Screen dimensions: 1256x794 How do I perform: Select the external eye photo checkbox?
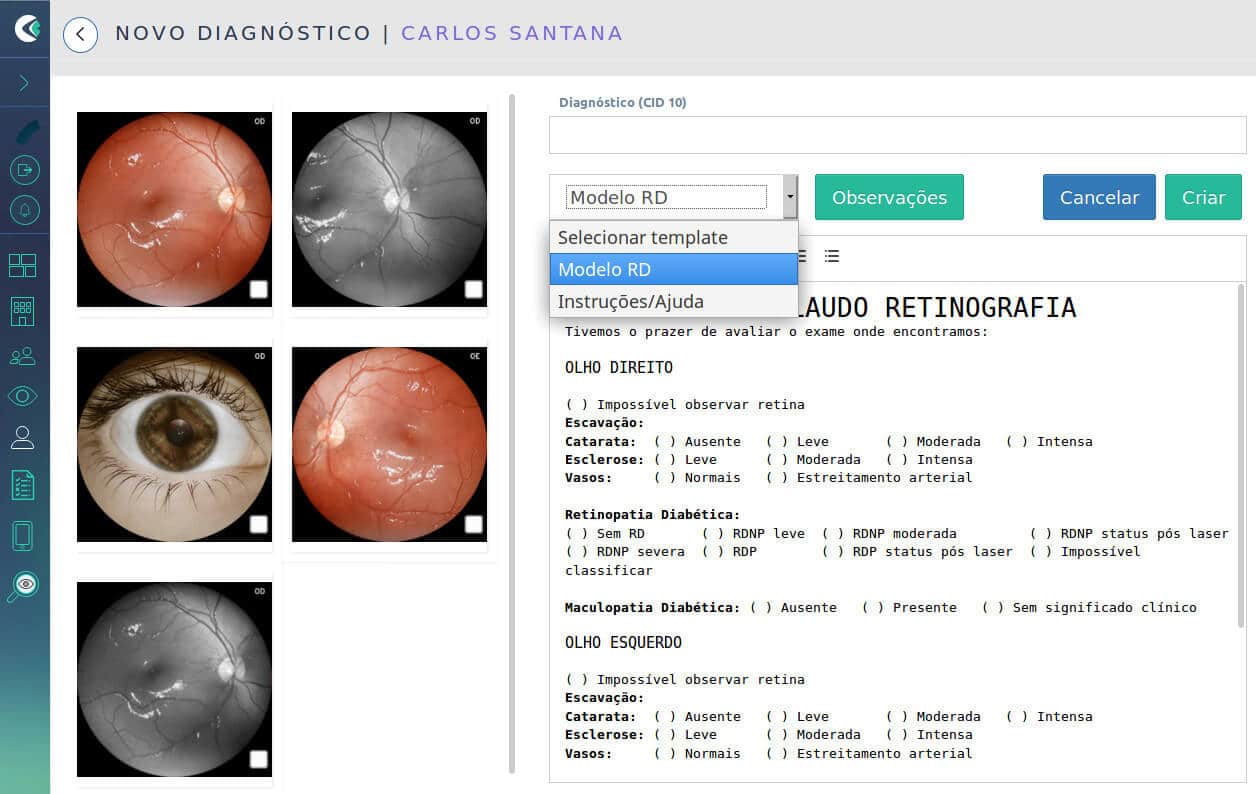pyautogui.click(x=258, y=524)
